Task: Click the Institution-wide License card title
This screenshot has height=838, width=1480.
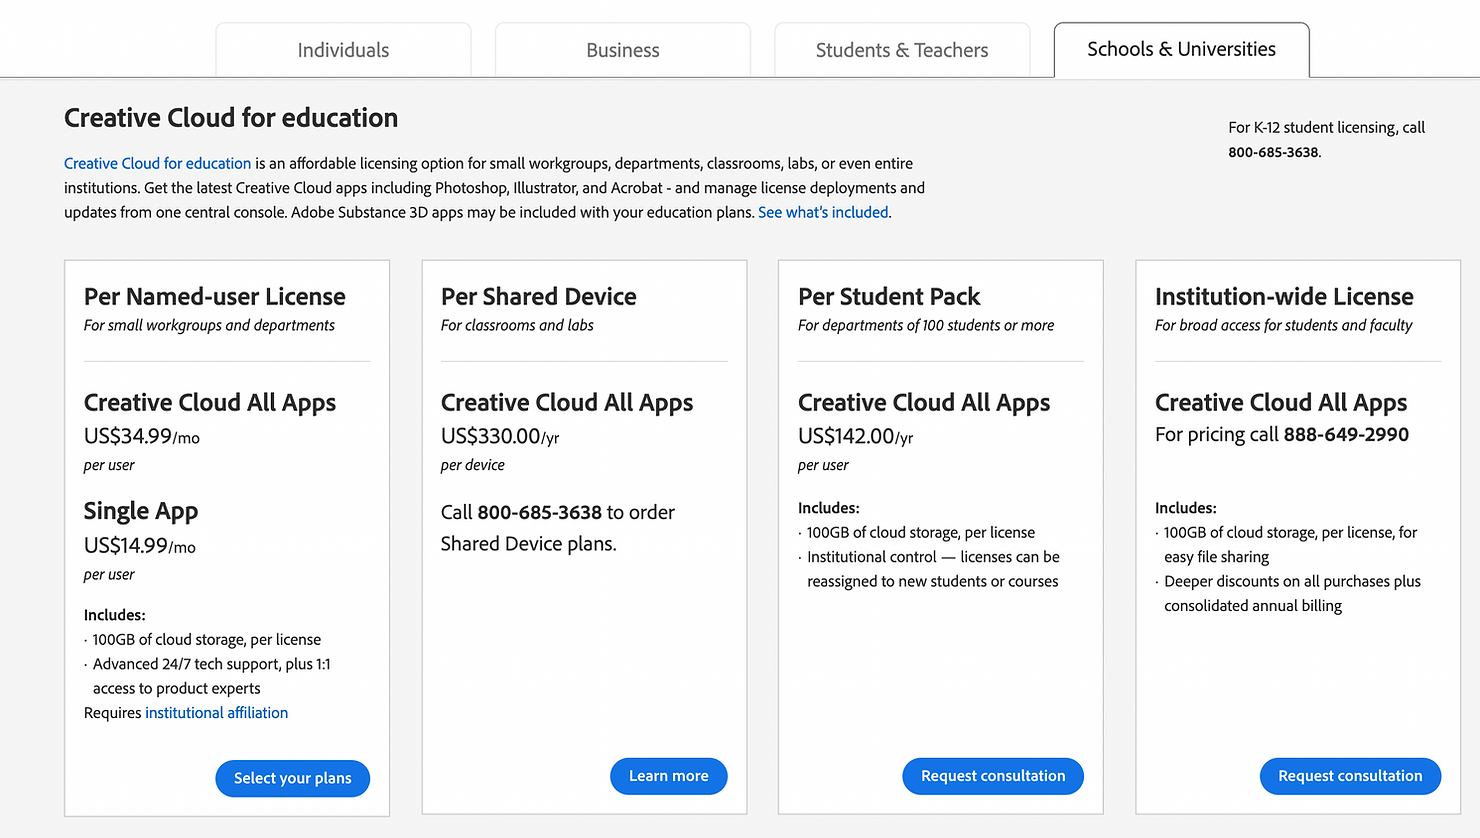Action: [1283, 297]
